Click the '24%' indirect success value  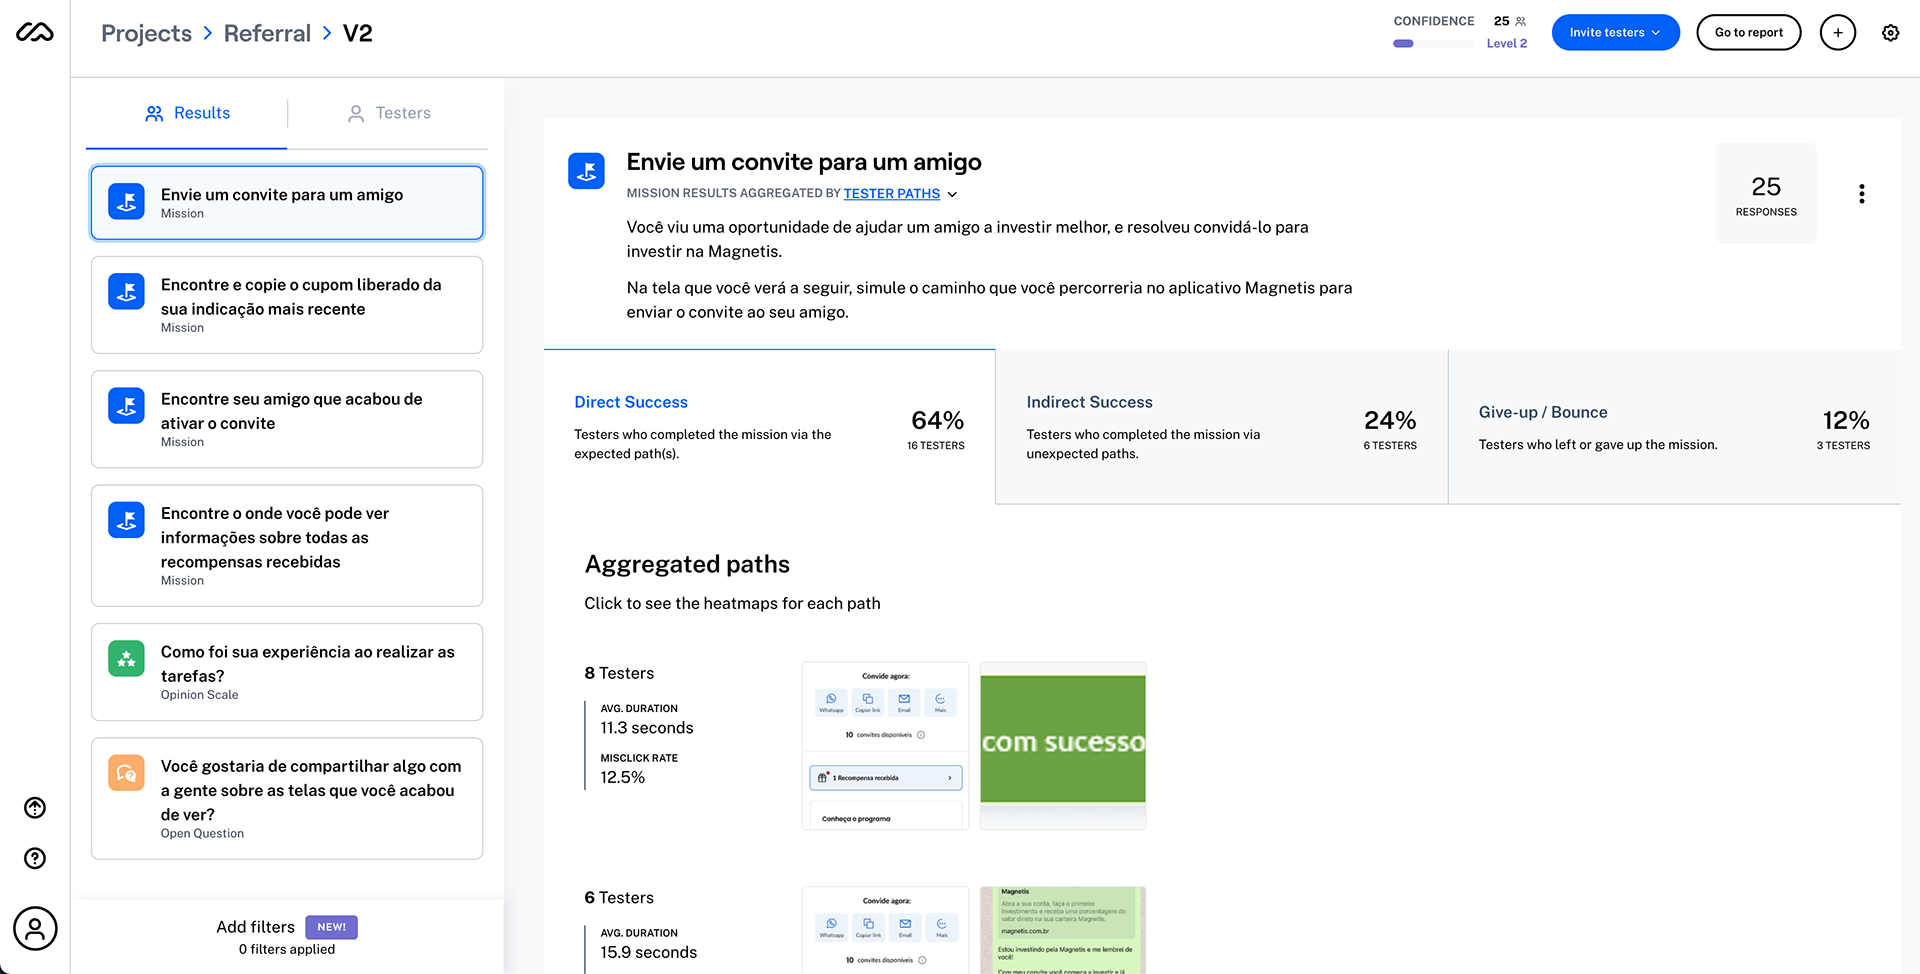pos(1390,420)
